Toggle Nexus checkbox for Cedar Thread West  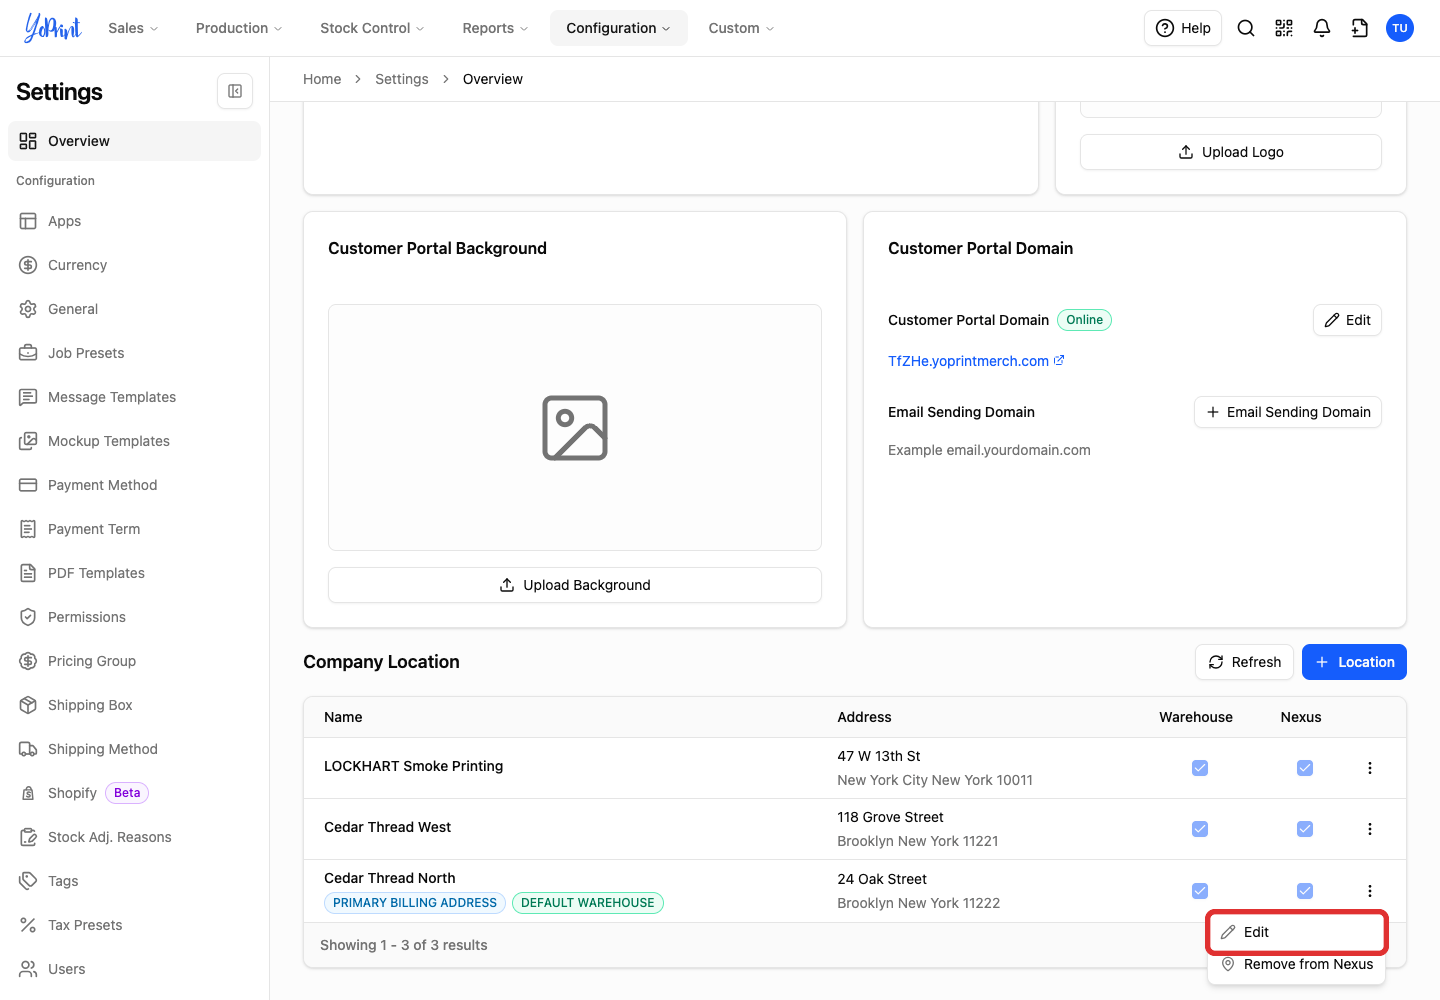coord(1305,829)
